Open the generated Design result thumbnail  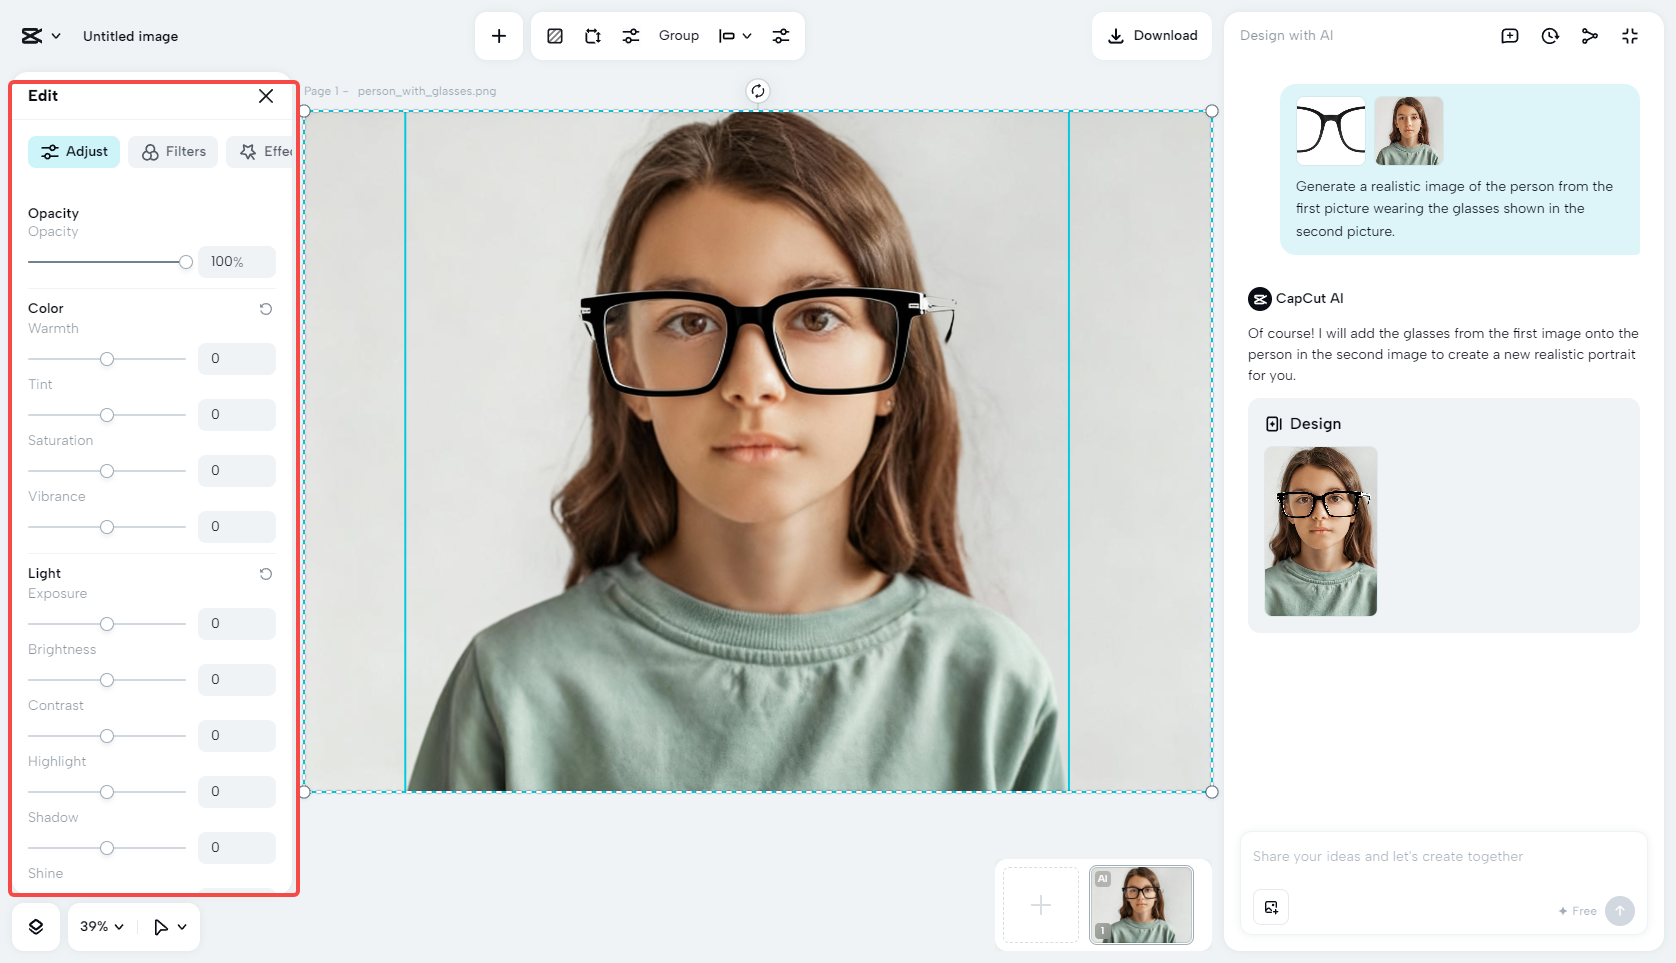click(x=1321, y=531)
